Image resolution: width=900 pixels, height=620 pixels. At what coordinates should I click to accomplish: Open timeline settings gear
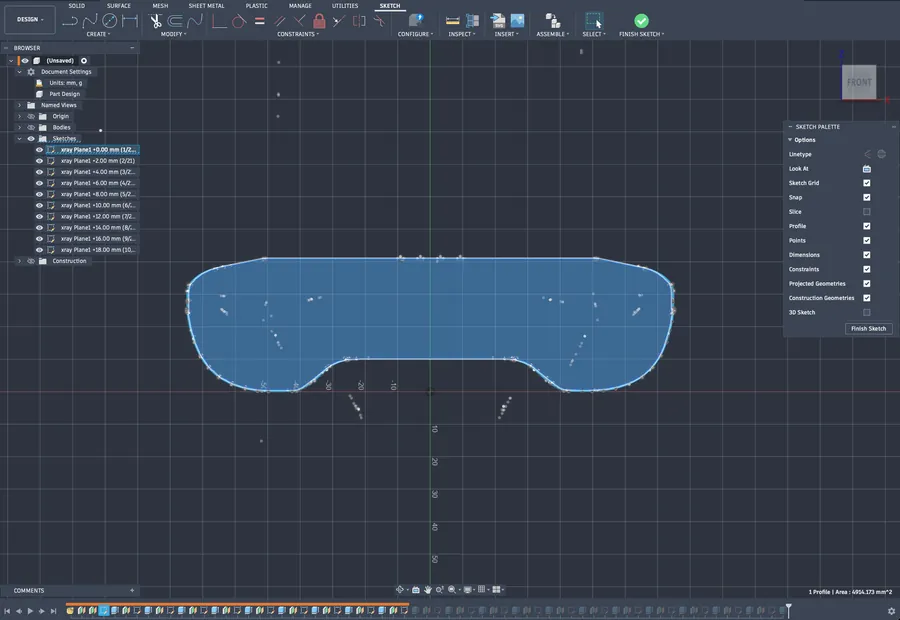point(891,611)
